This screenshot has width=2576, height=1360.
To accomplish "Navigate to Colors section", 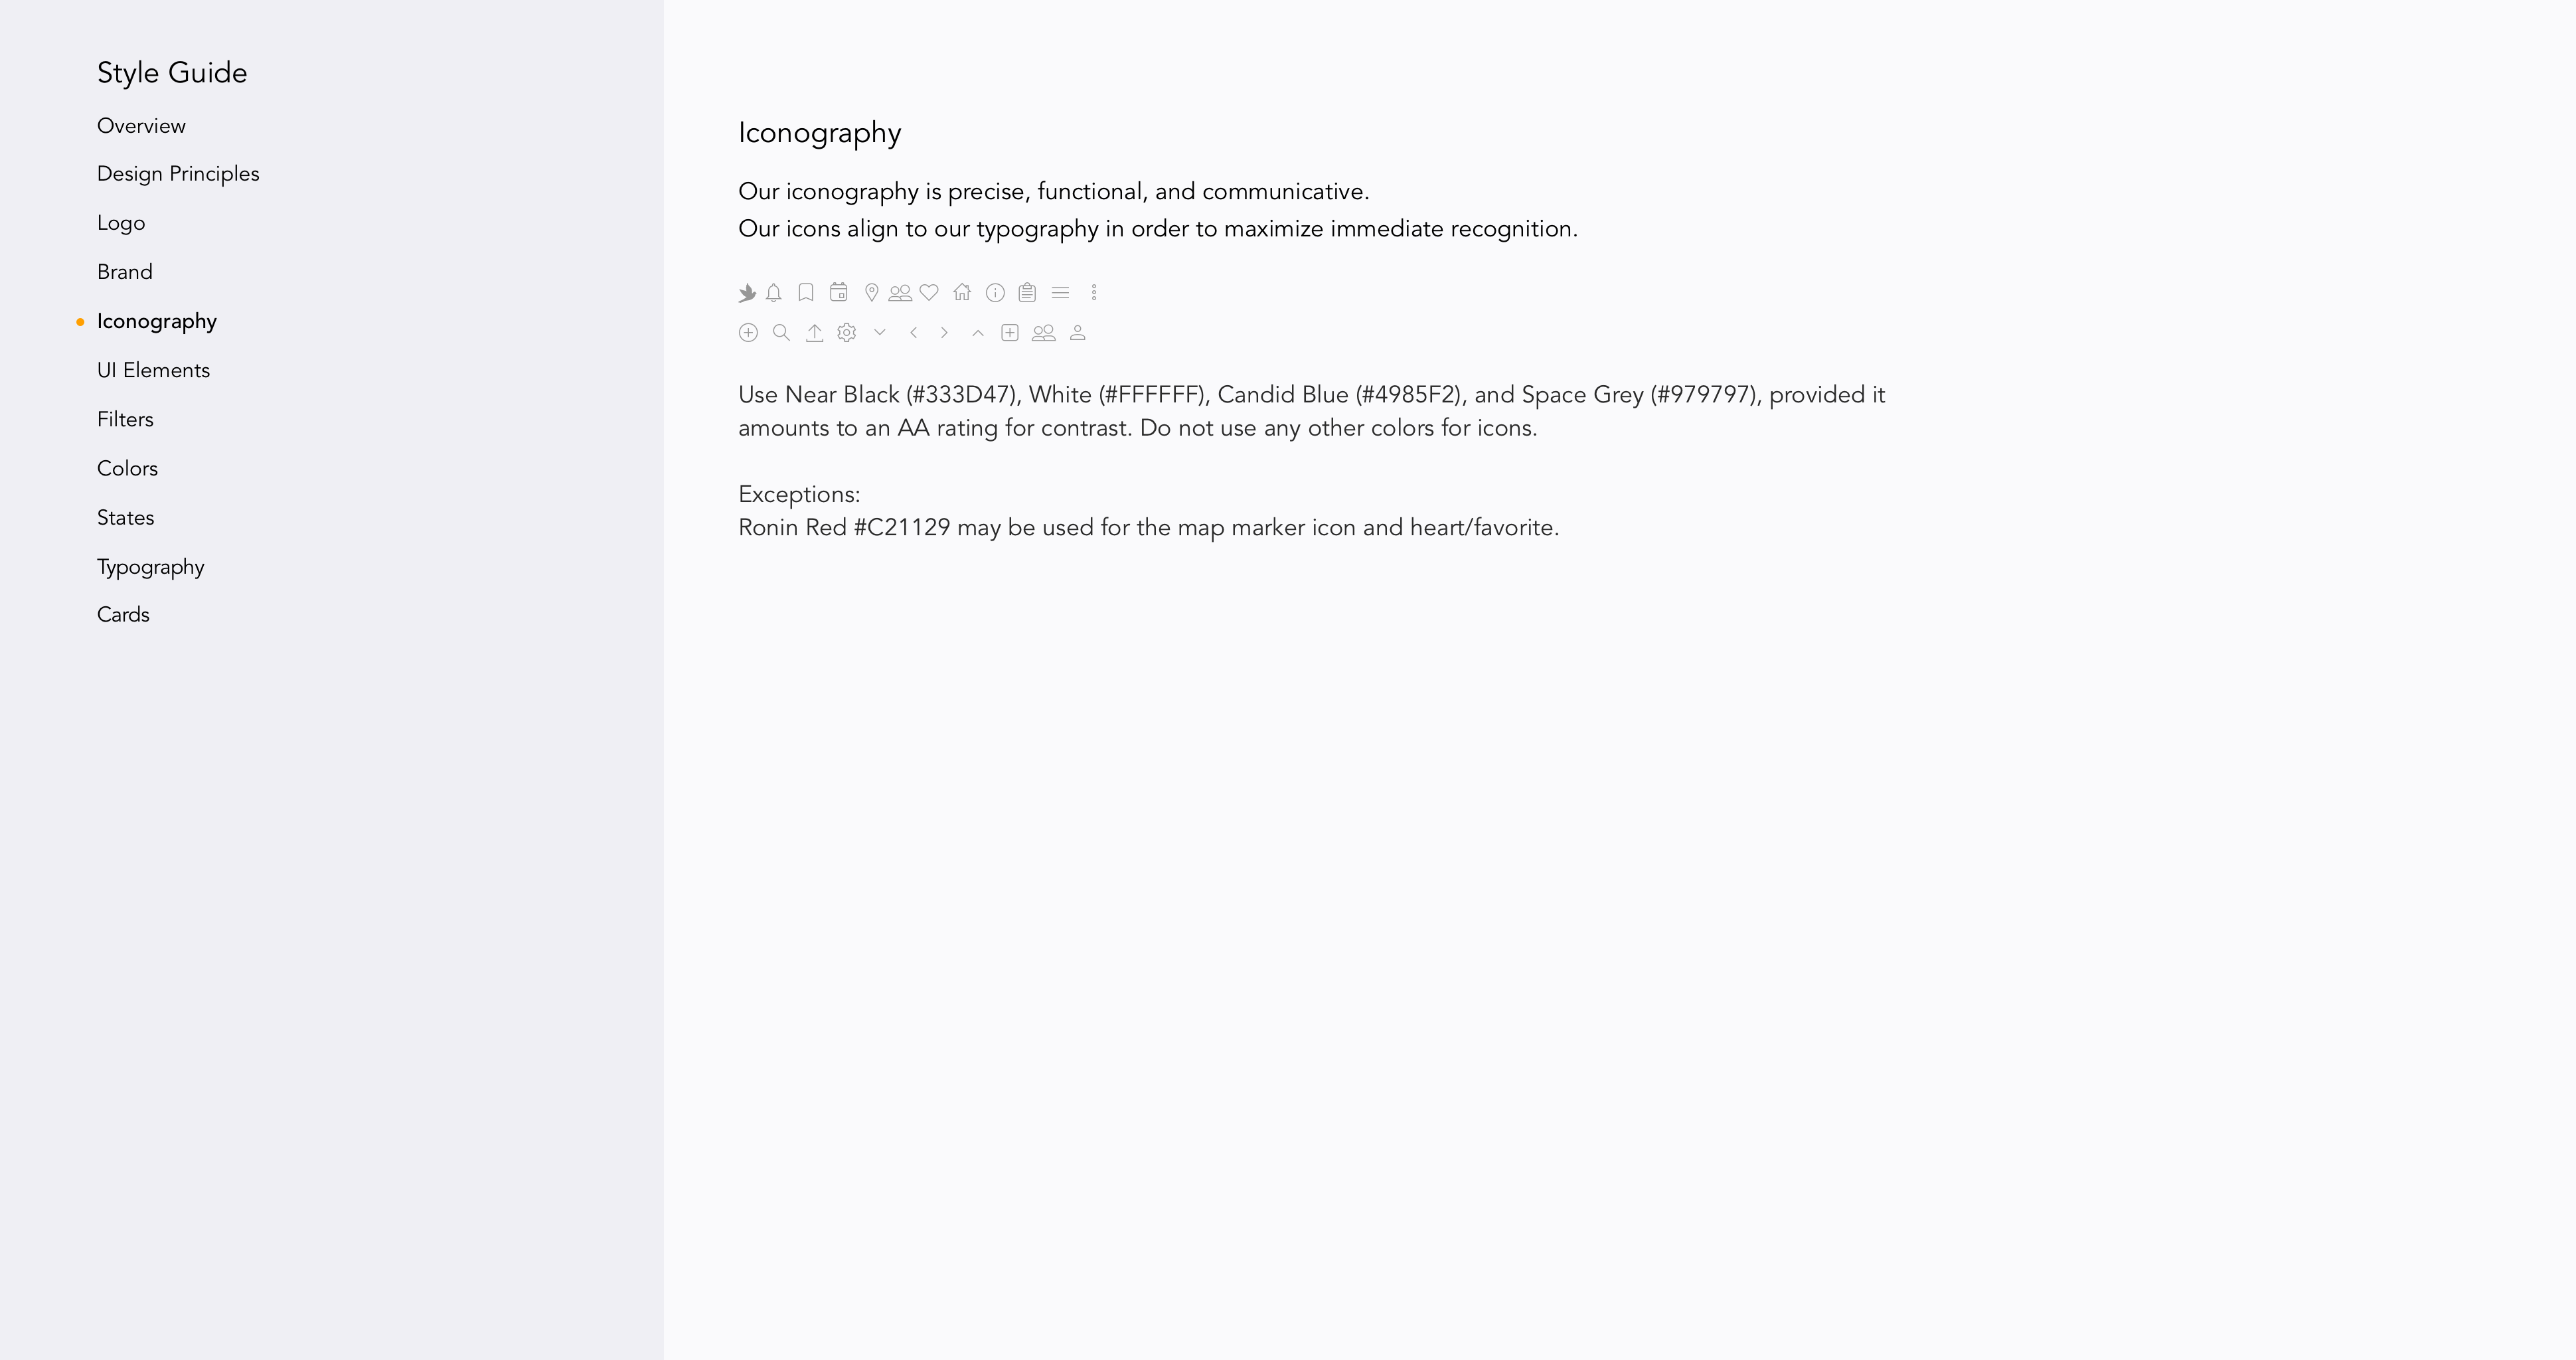I will coord(126,467).
